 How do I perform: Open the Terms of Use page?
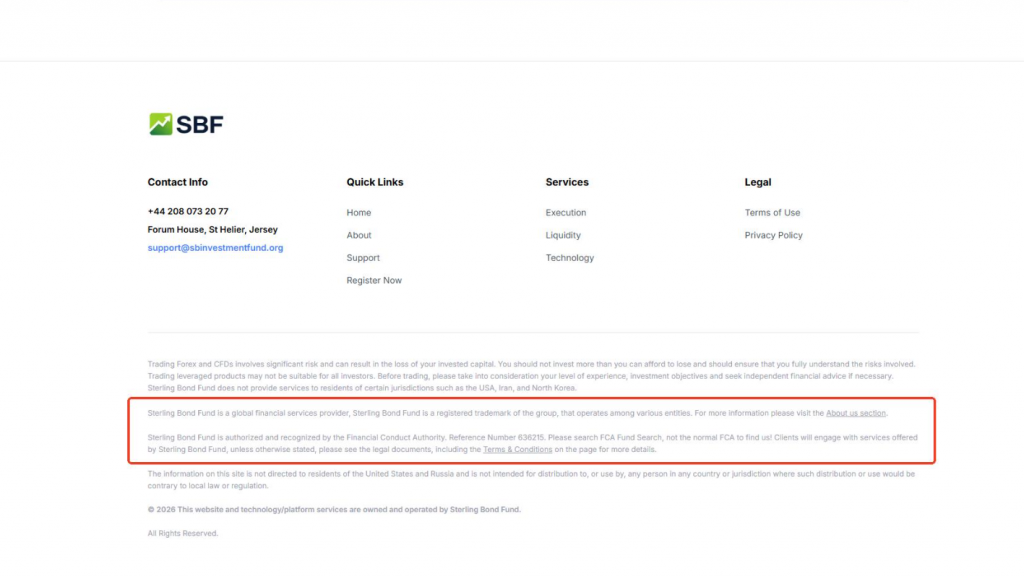point(772,213)
